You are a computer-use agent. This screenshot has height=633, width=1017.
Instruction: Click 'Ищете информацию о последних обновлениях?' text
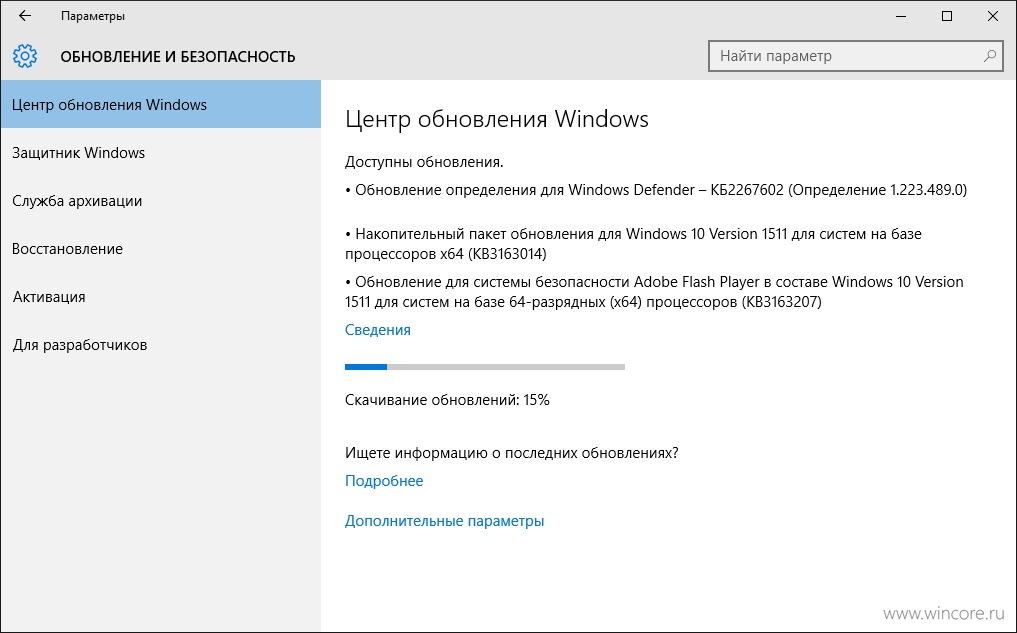click(x=512, y=453)
